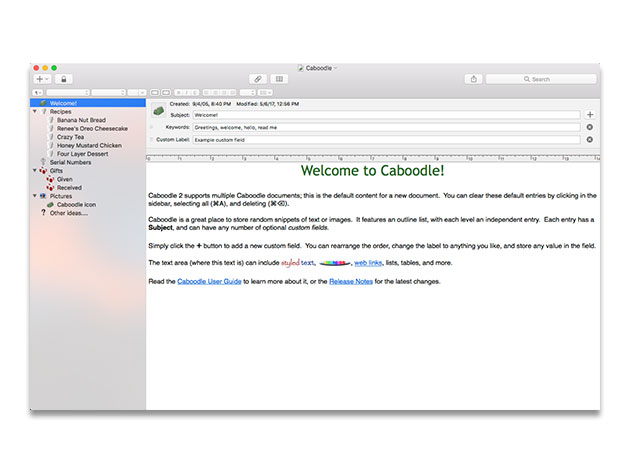
Task: Click the Given gift icon
Action: click(x=50, y=179)
